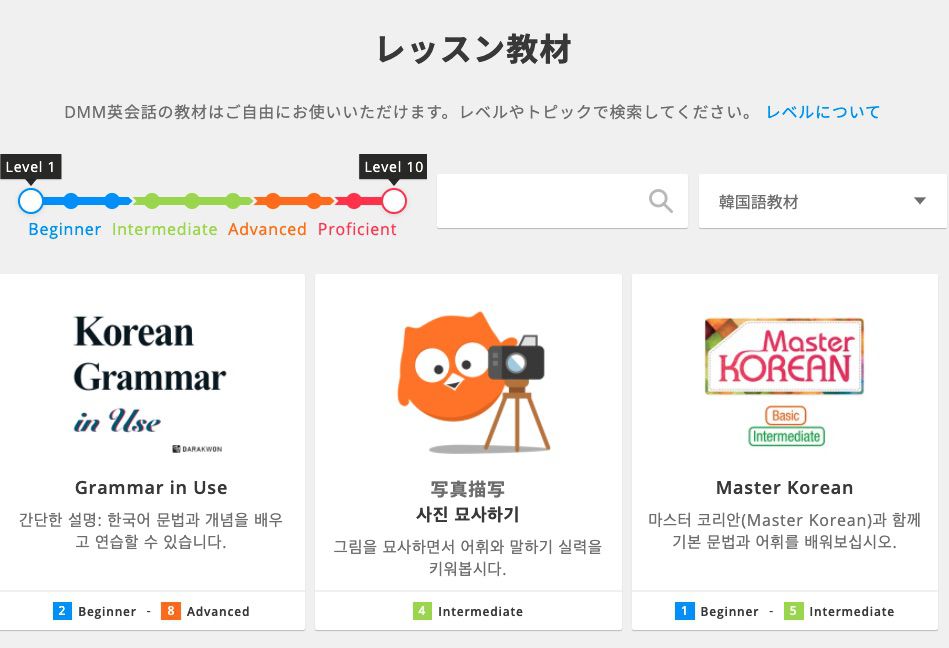Click the Grammar in Use description text

pyautogui.click(x=151, y=531)
